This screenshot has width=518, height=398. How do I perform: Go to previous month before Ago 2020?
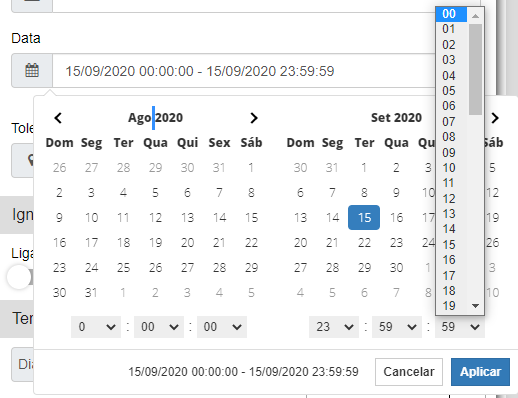click(58, 118)
